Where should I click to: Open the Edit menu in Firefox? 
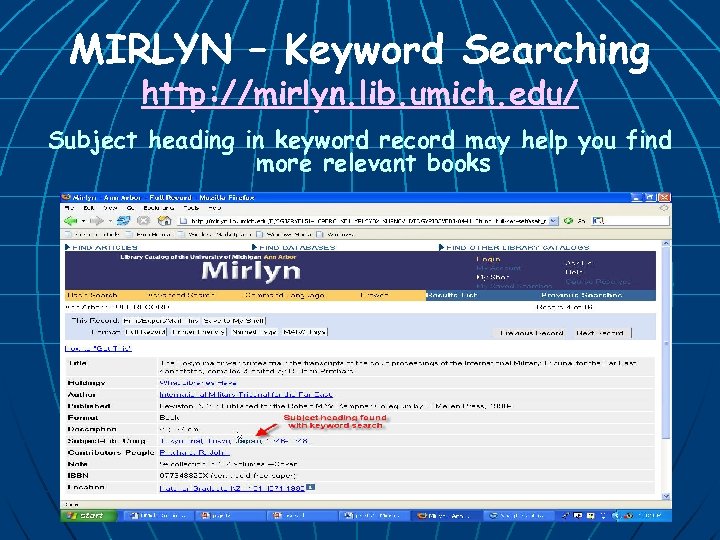pos(89,208)
